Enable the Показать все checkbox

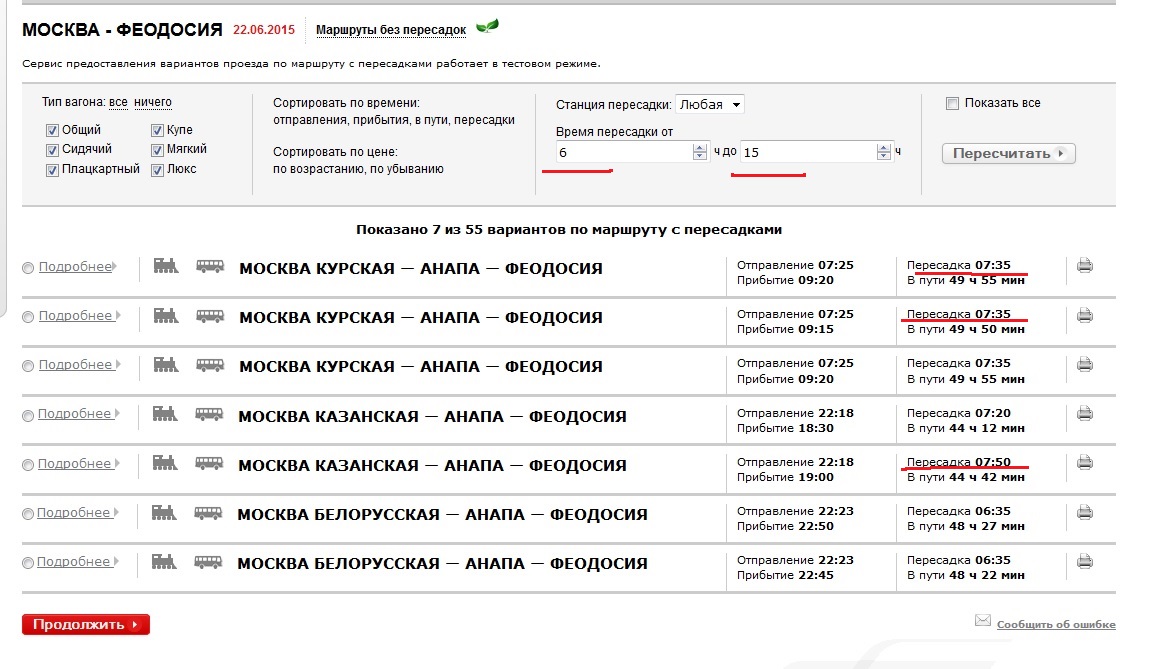(x=952, y=103)
